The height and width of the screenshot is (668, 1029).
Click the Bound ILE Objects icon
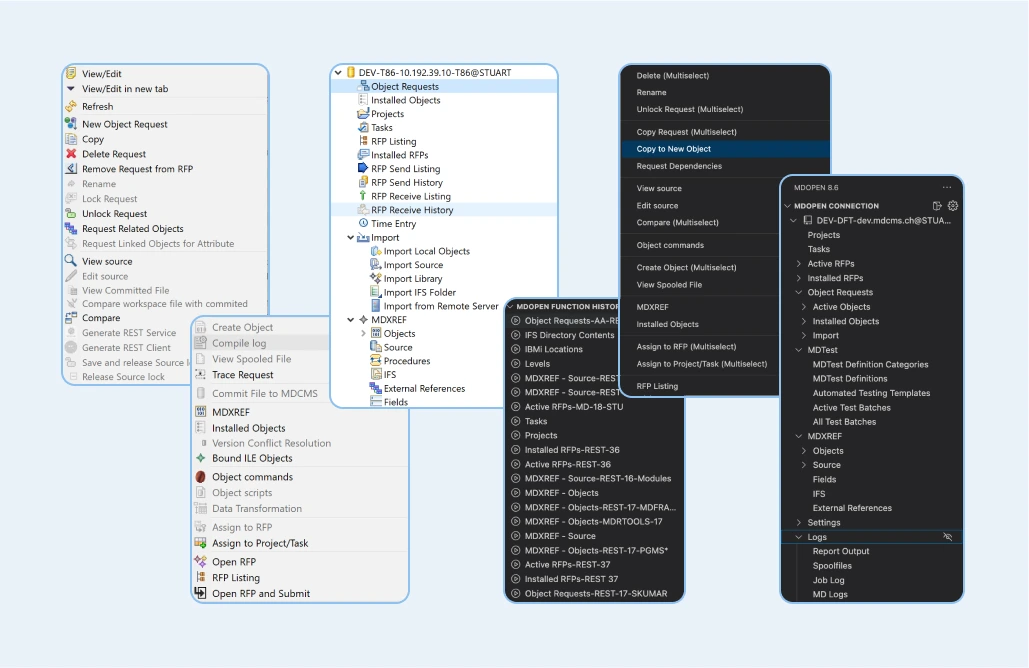[201, 459]
